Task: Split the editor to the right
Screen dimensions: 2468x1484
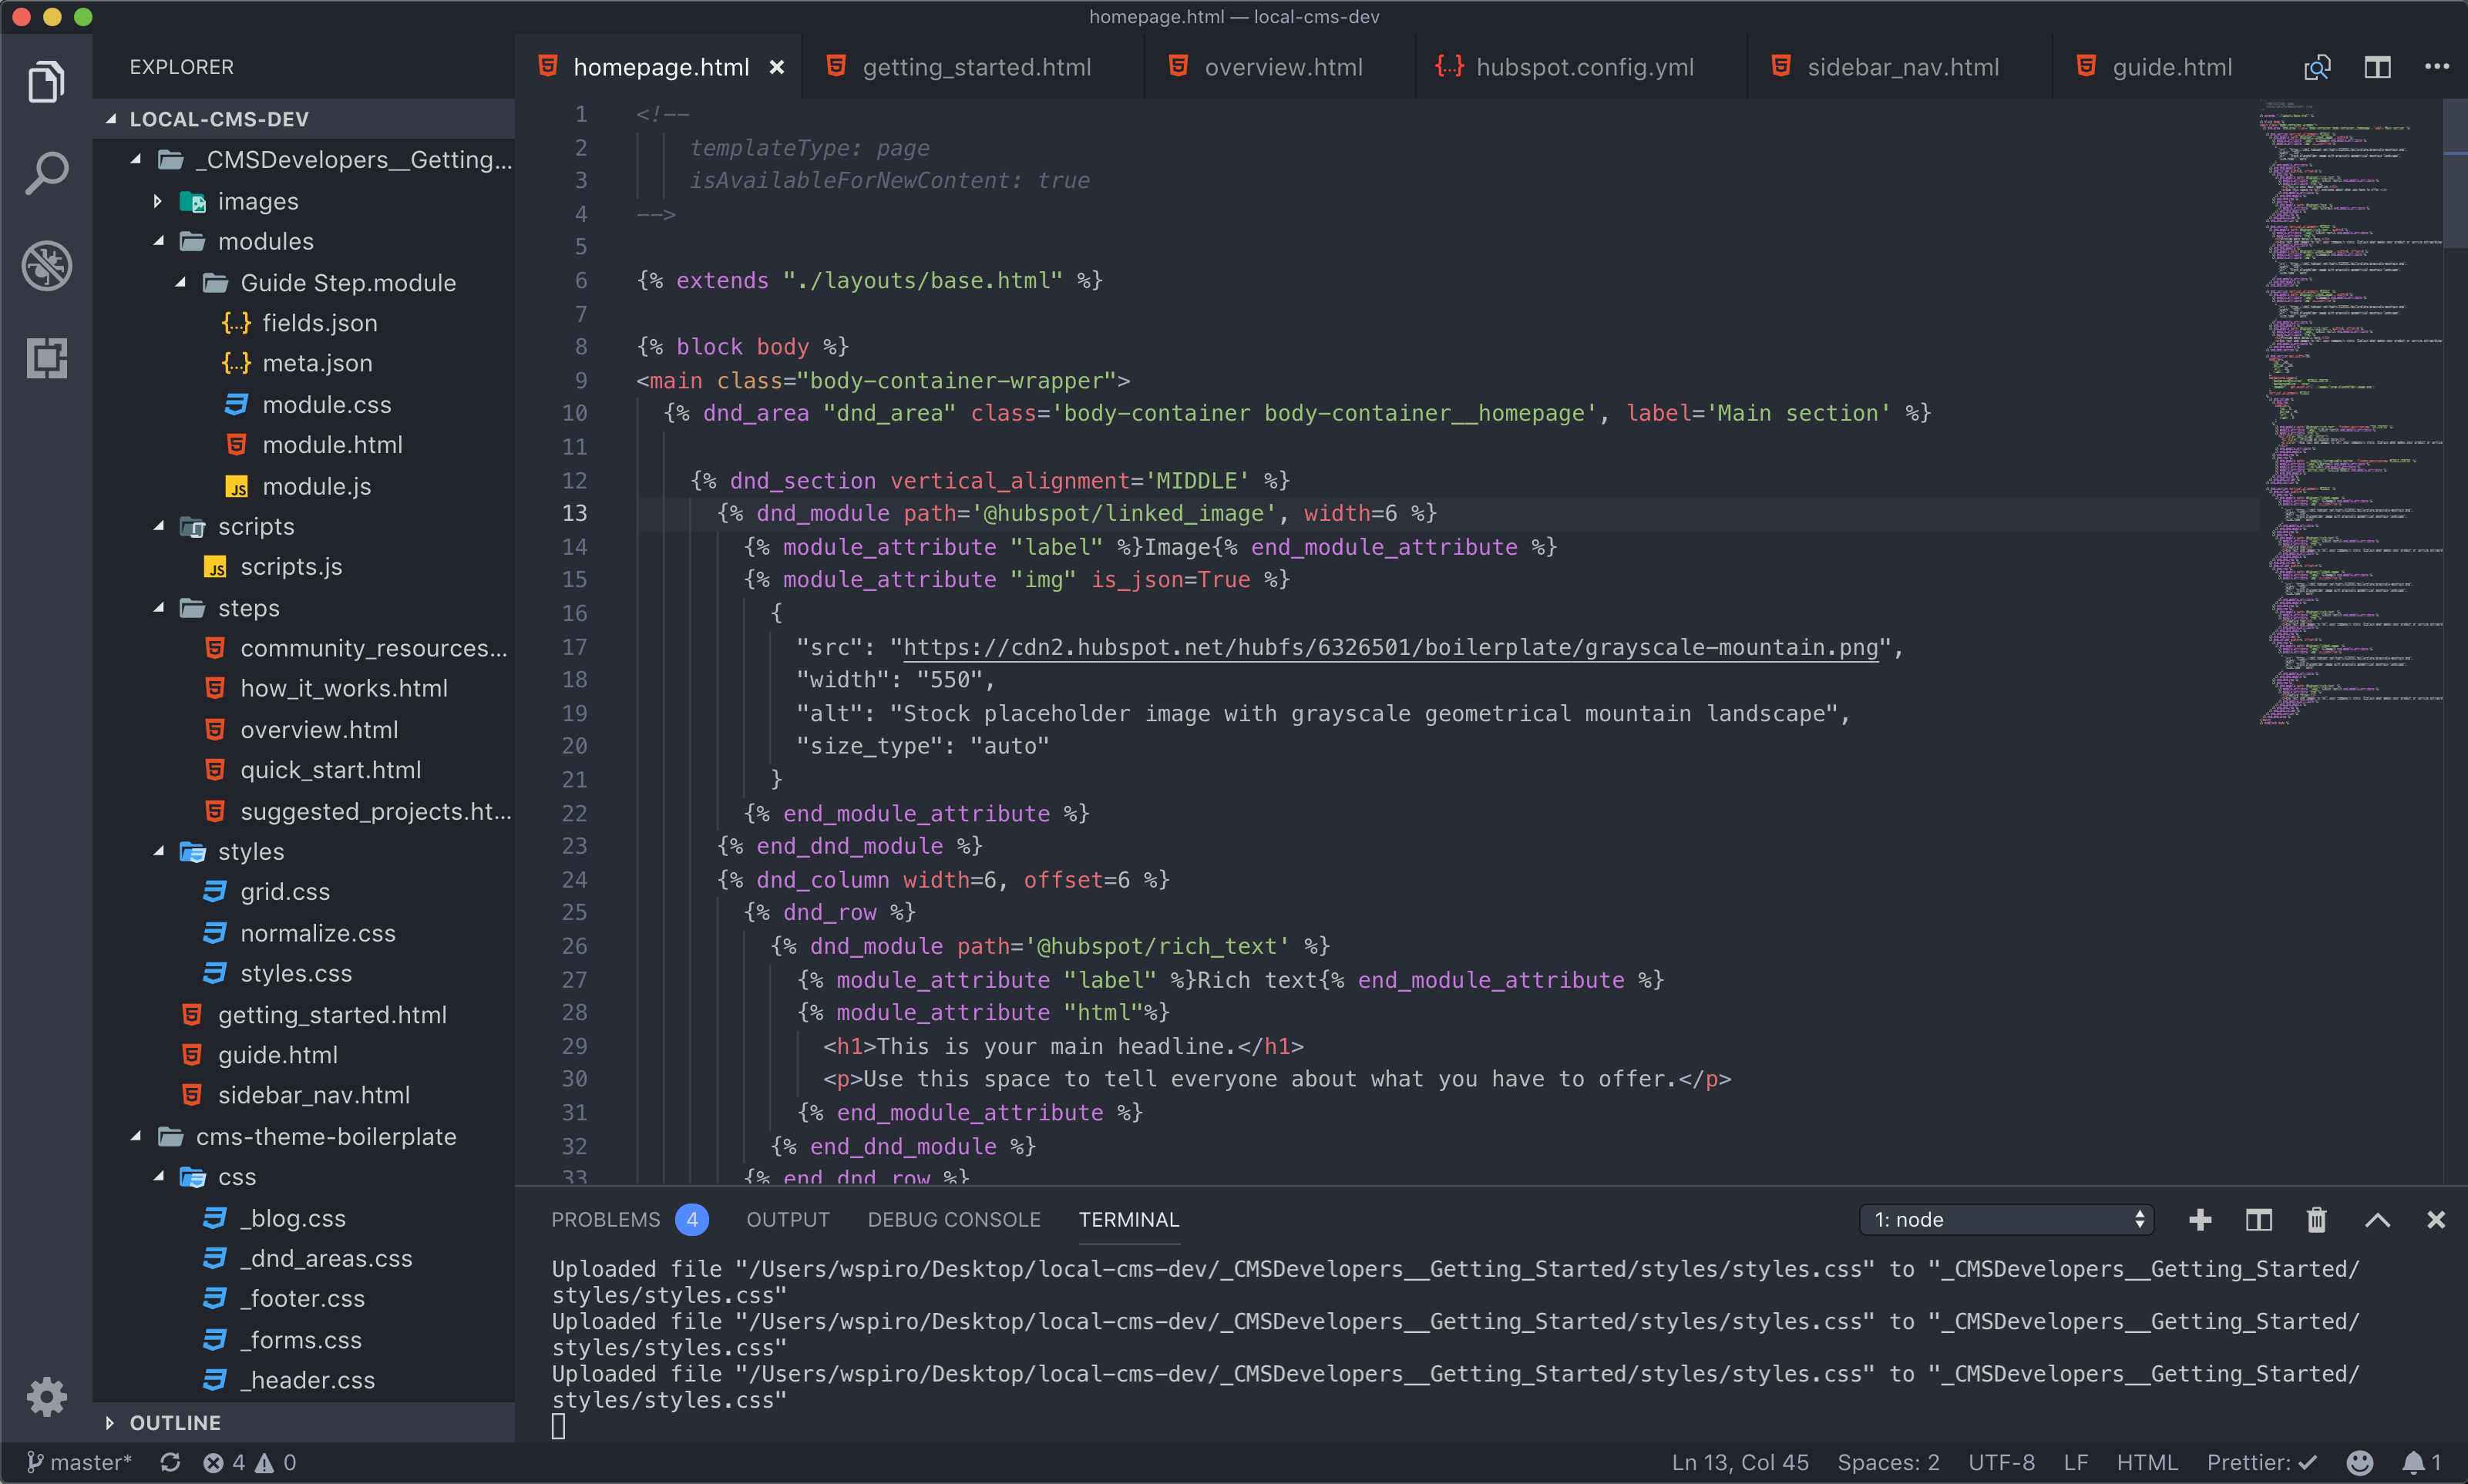Action: [x=2377, y=67]
